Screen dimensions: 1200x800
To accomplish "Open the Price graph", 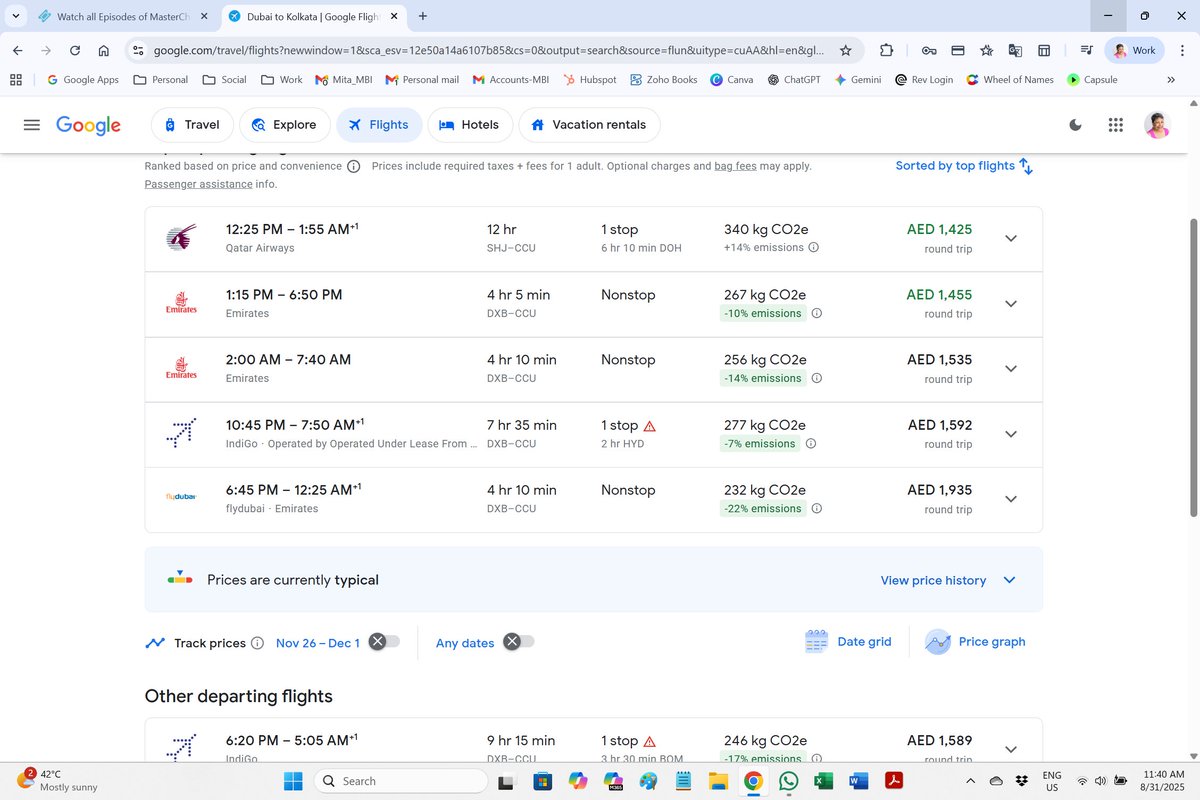I will click(975, 642).
